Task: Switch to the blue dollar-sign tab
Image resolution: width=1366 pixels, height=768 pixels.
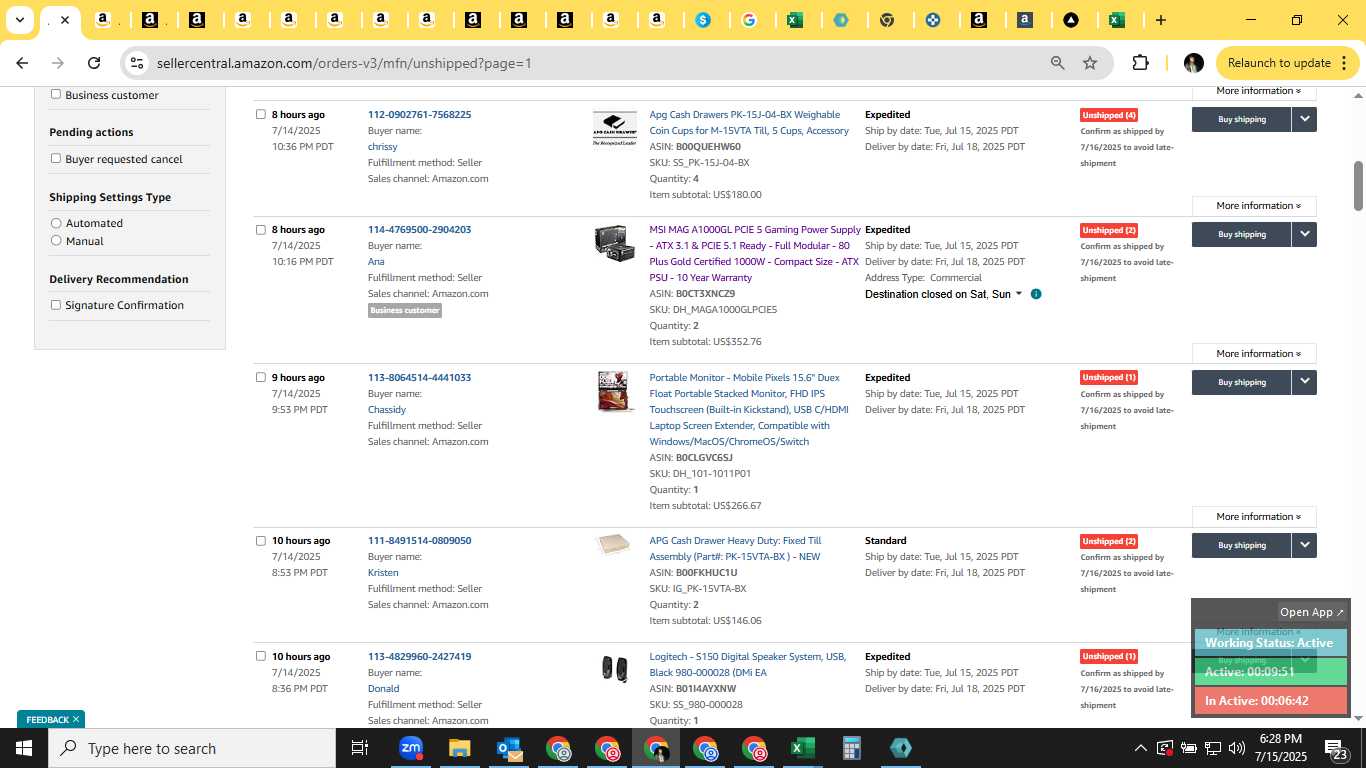Action: pos(703,20)
